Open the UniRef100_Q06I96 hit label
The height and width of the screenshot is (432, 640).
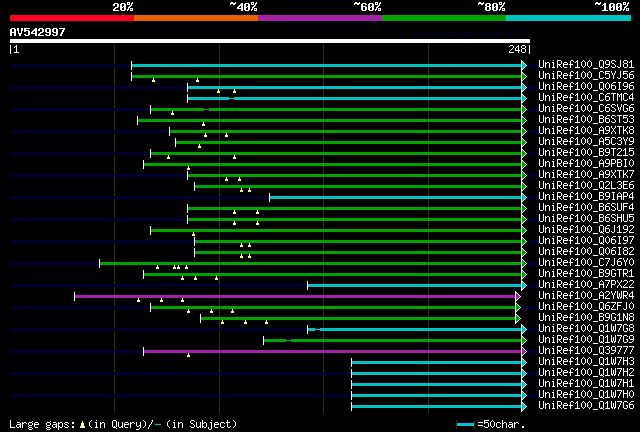(x=586, y=87)
